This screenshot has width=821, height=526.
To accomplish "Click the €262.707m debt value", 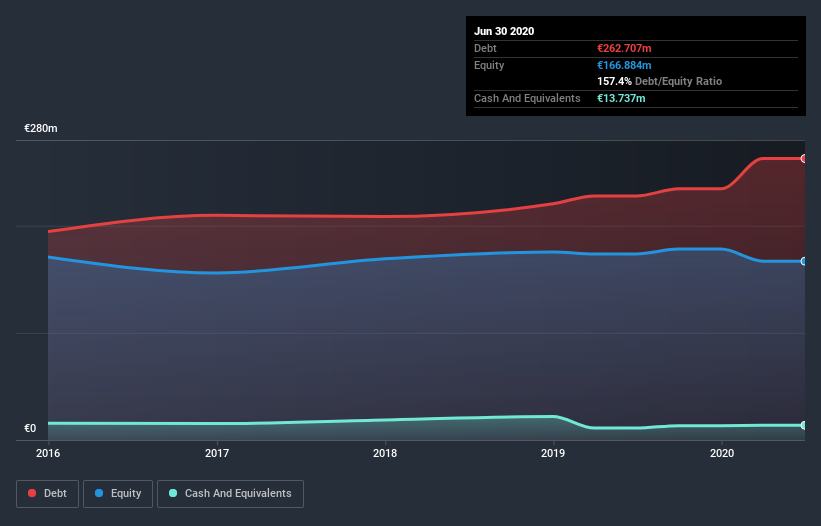I will 624,48.
